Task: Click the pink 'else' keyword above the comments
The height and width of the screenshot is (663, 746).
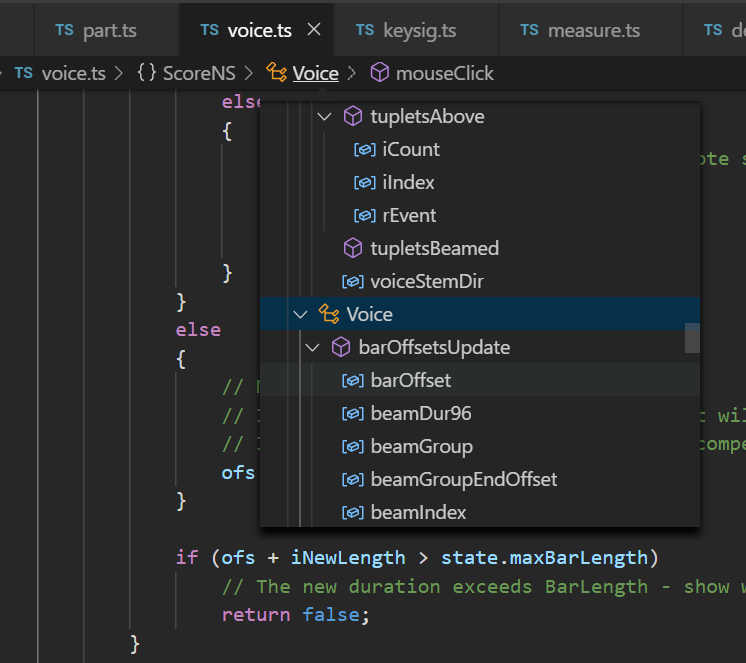Action: point(198,330)
